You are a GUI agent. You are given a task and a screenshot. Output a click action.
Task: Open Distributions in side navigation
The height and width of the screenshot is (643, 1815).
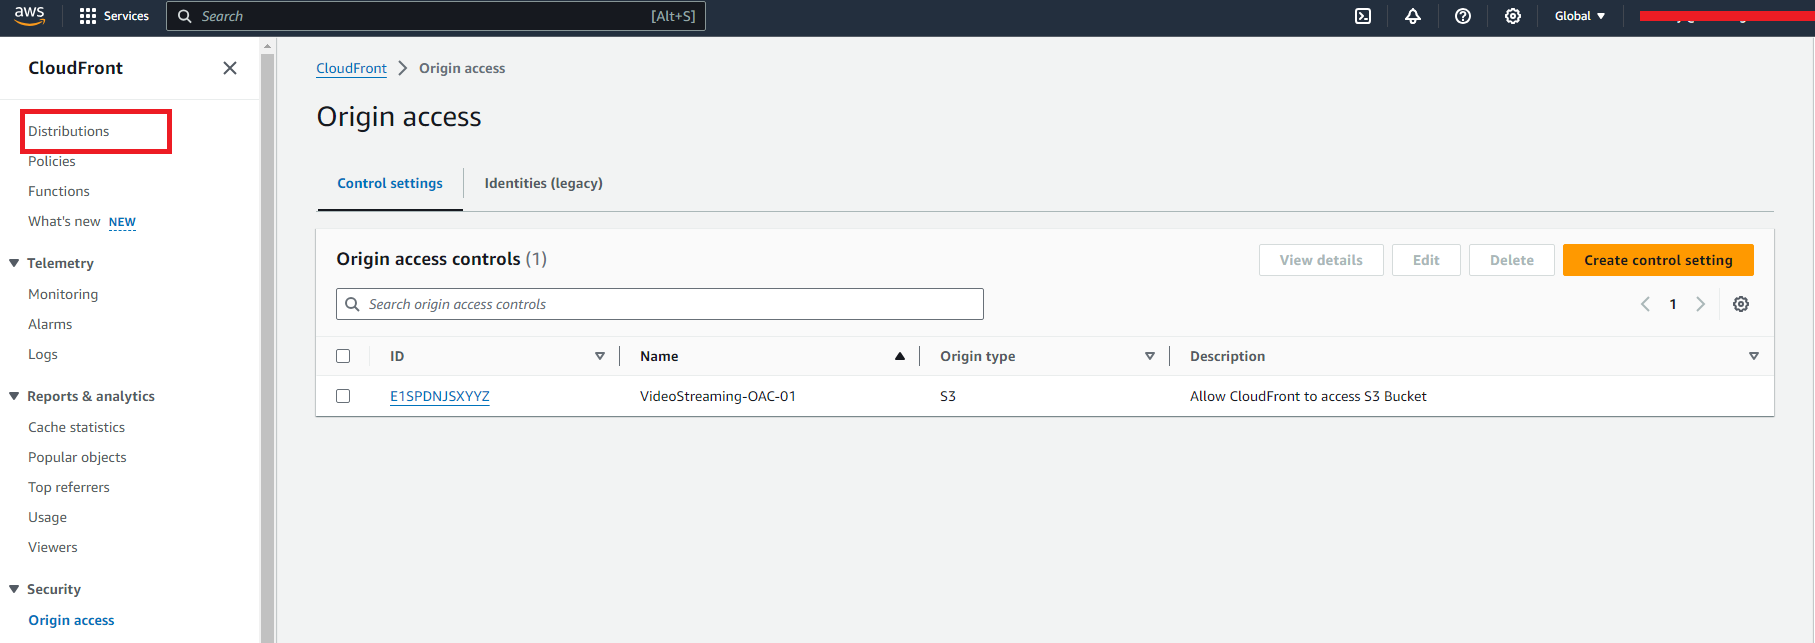click(68, 131)
